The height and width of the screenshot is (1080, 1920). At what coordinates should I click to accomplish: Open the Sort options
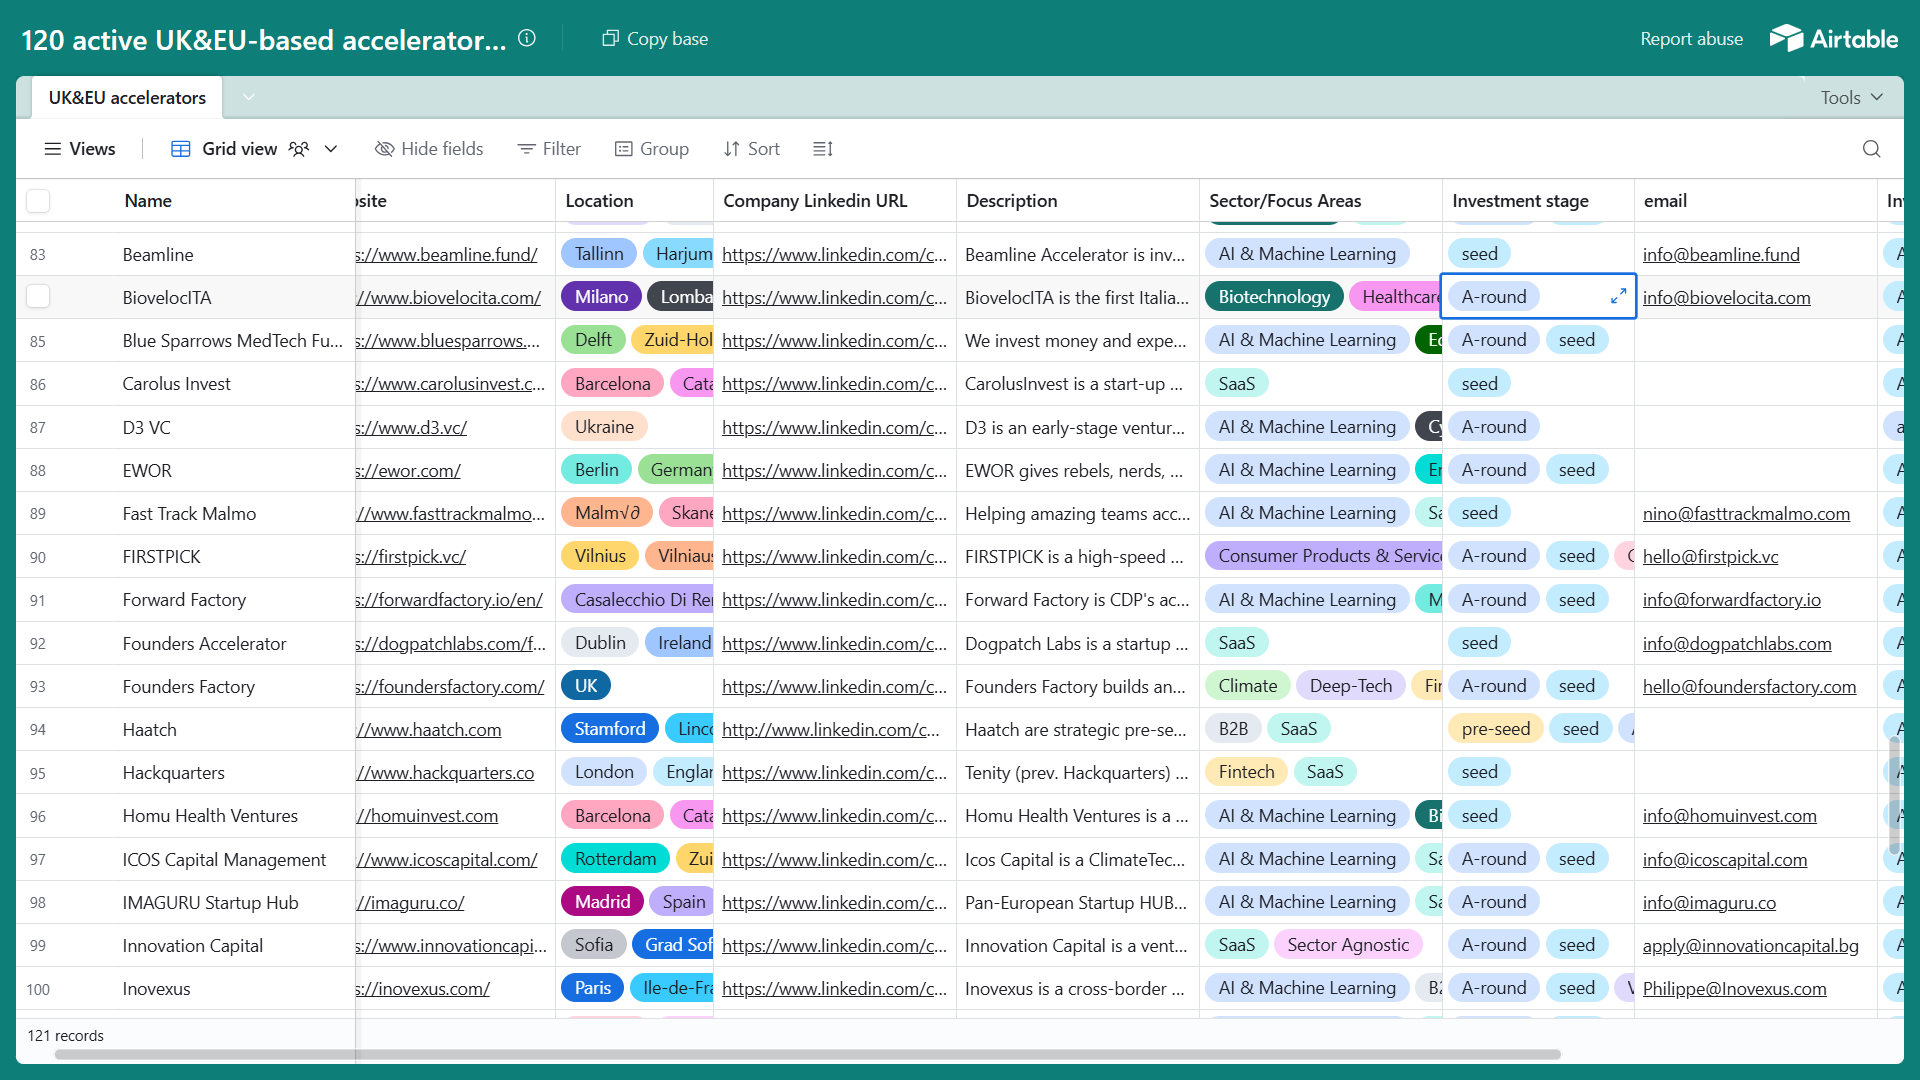(x=751, y=149)
